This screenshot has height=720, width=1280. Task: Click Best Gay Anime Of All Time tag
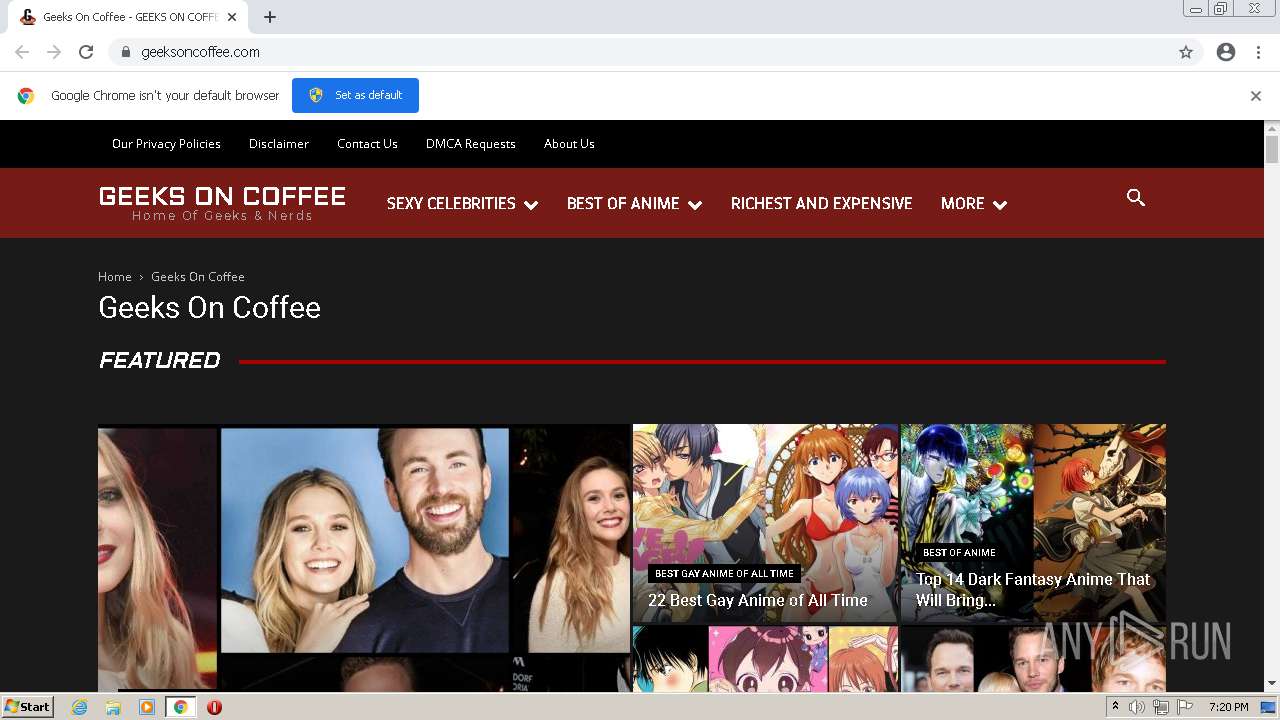click(724, 574)
